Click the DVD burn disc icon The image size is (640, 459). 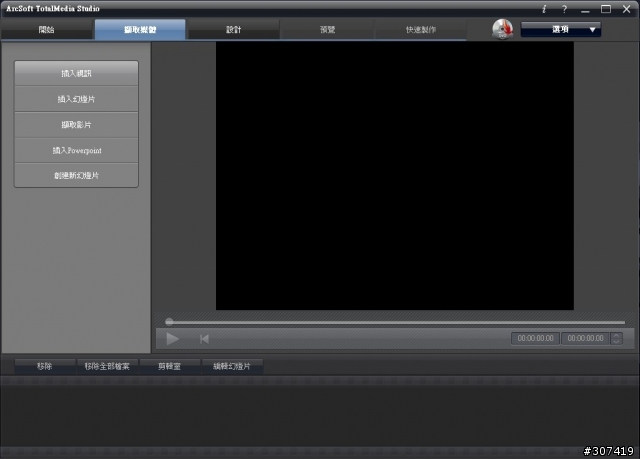[502, 29]
